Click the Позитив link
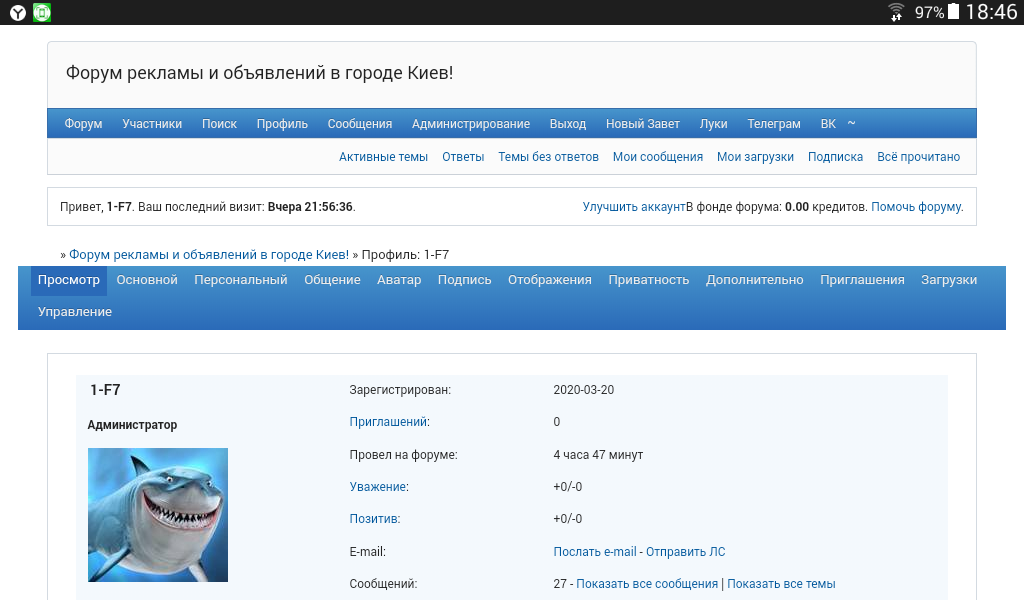 tap(374, 519)
